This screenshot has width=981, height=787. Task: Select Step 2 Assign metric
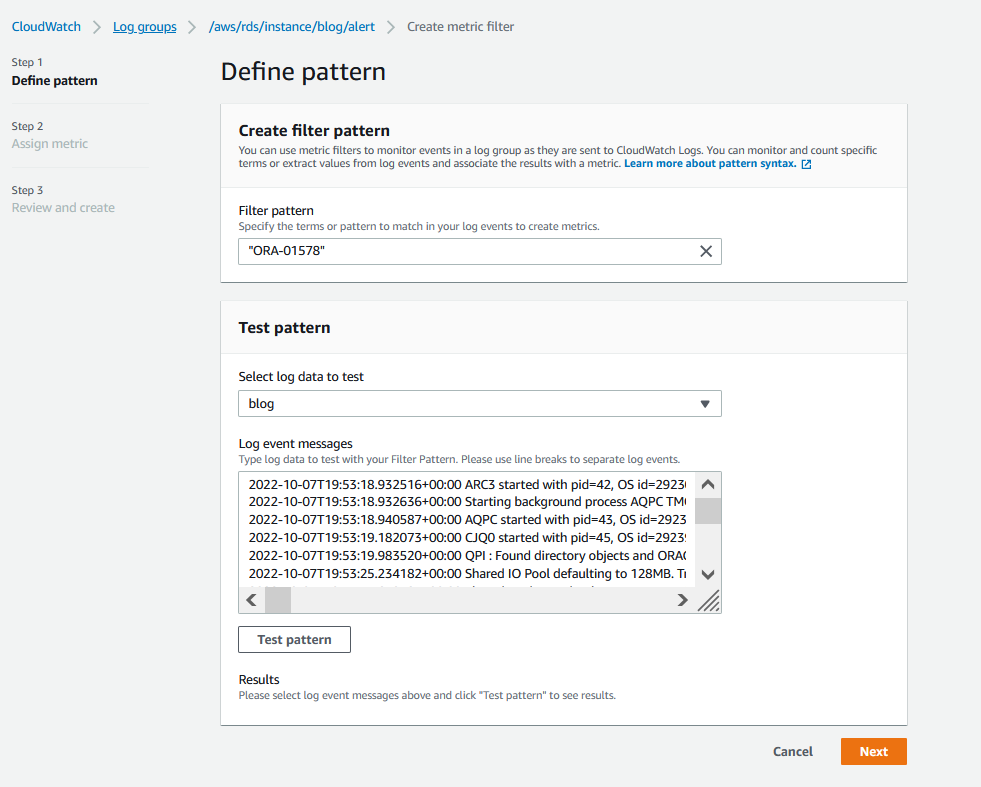pos(50,144)
